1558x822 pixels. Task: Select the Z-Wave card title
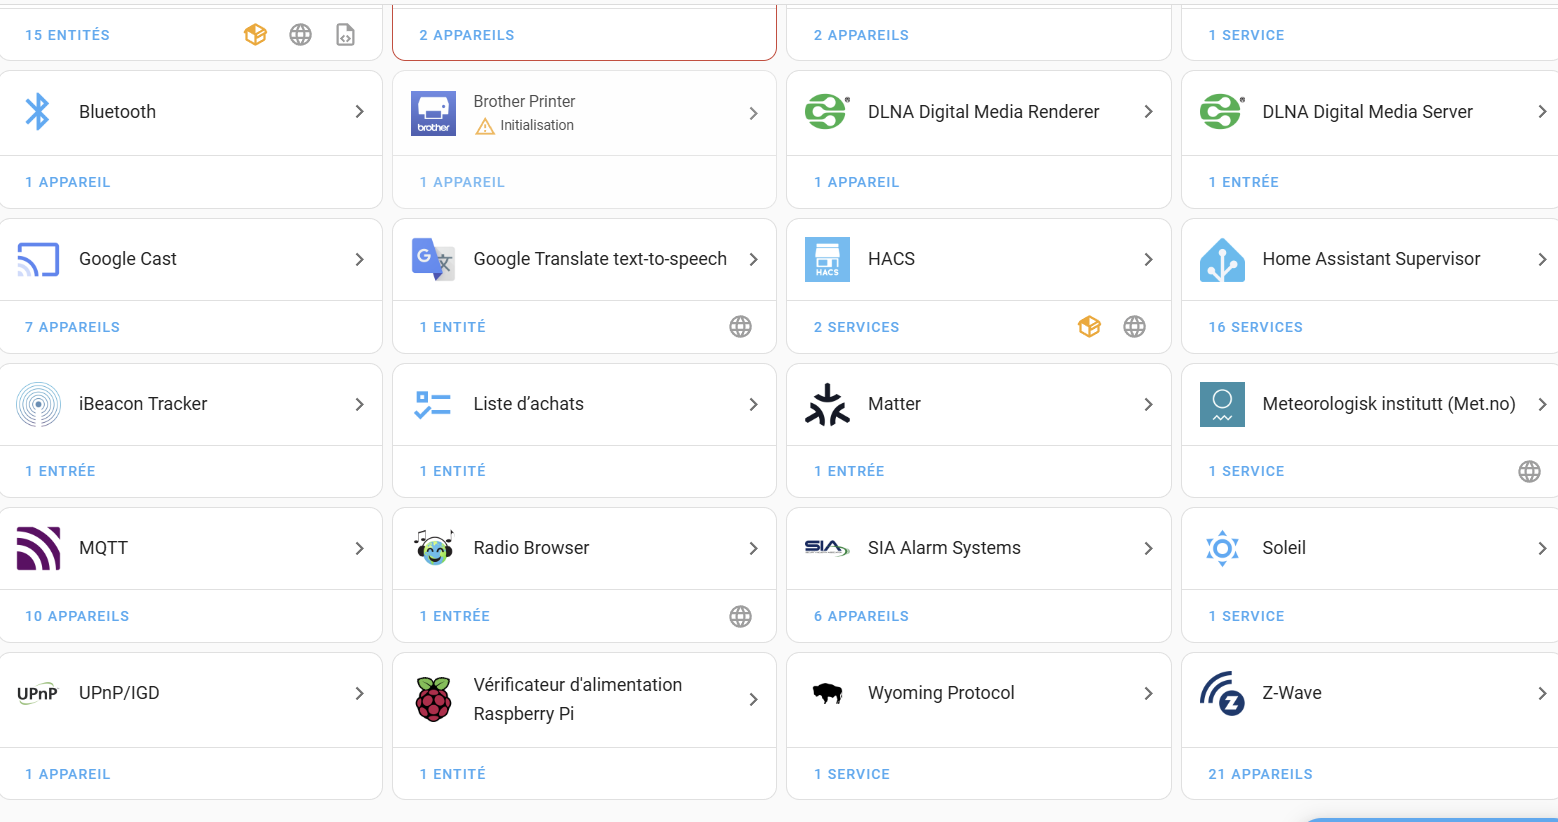(x=1291, y=693)
